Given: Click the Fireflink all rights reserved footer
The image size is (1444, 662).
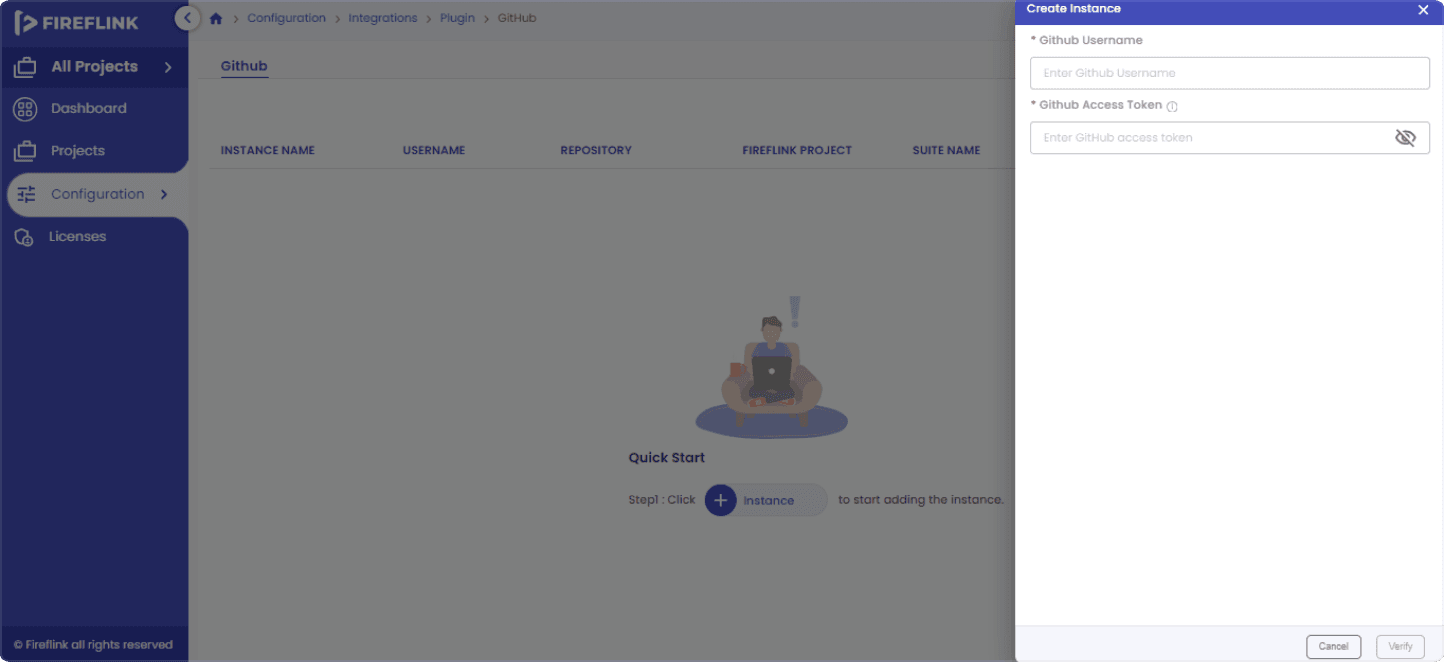Looking at the screenshot, I should [93, 645].
